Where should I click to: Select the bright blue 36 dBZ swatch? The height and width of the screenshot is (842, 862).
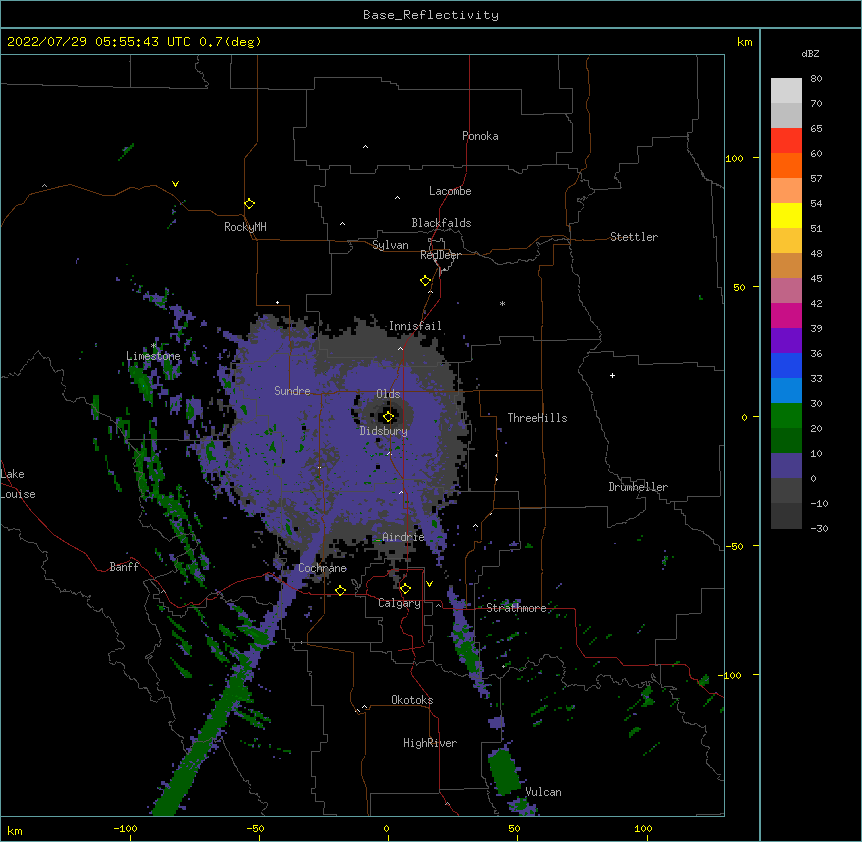click(x=786, y=365)
